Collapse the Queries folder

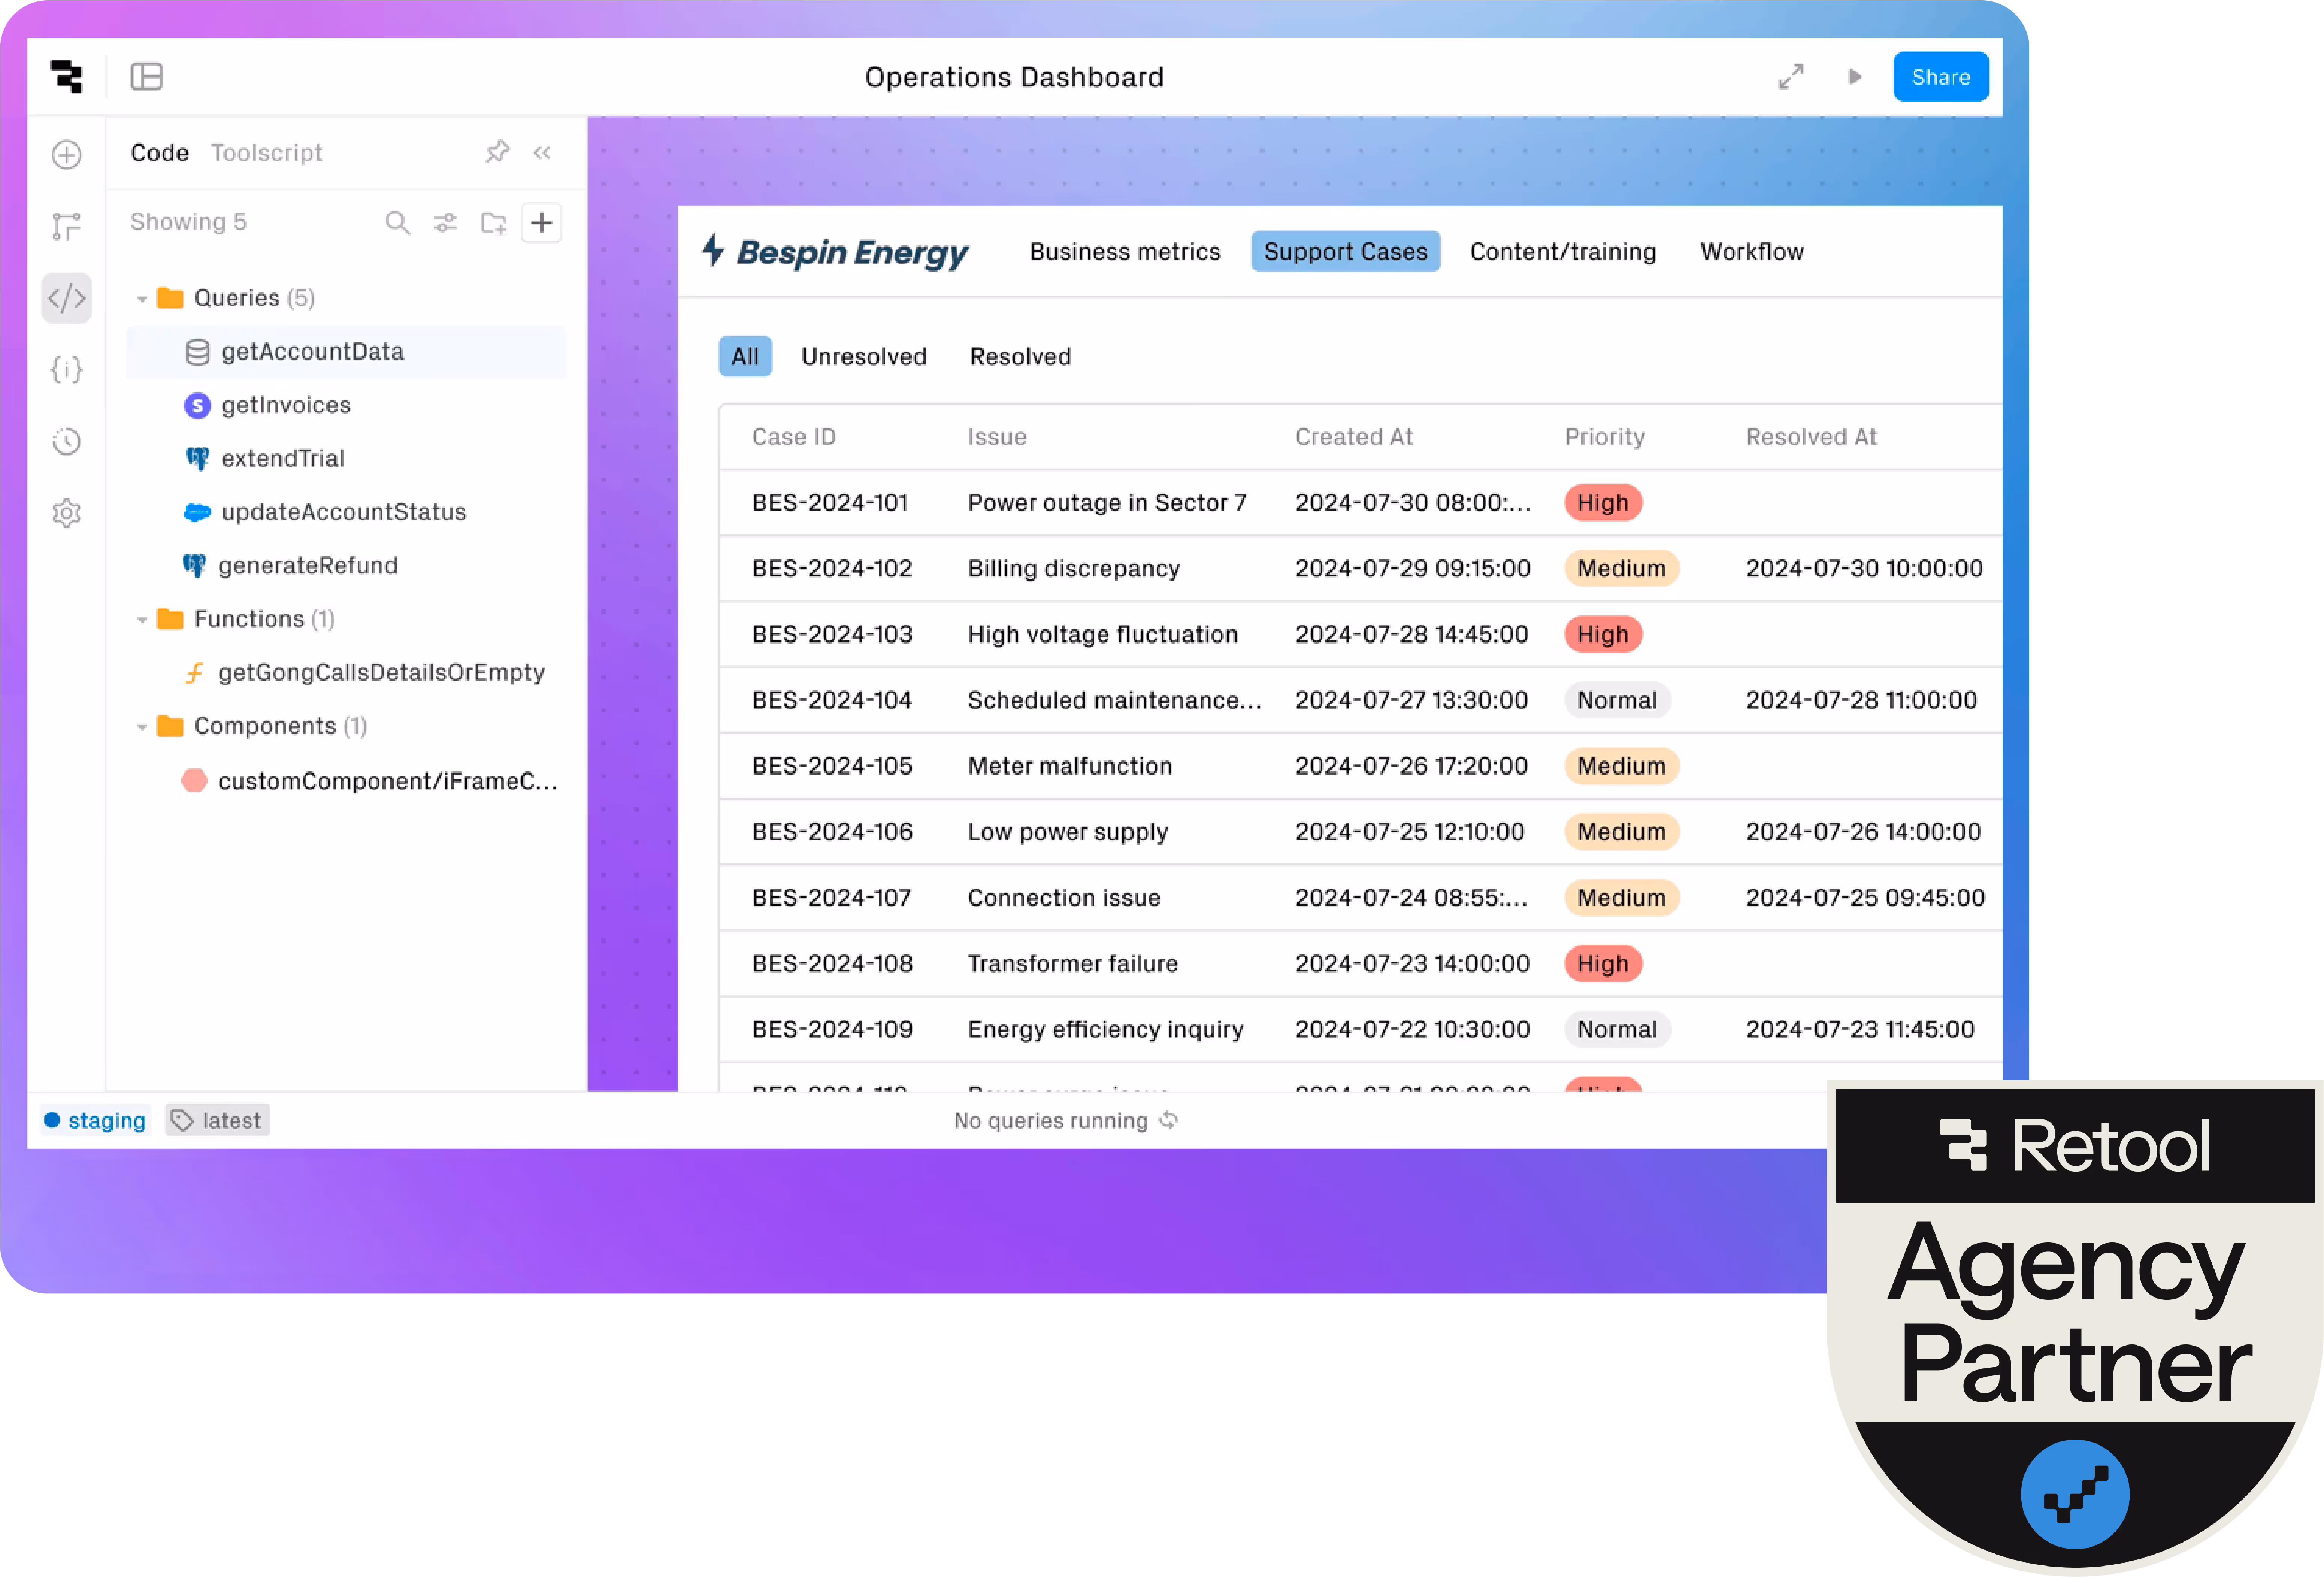coord(142,298)
